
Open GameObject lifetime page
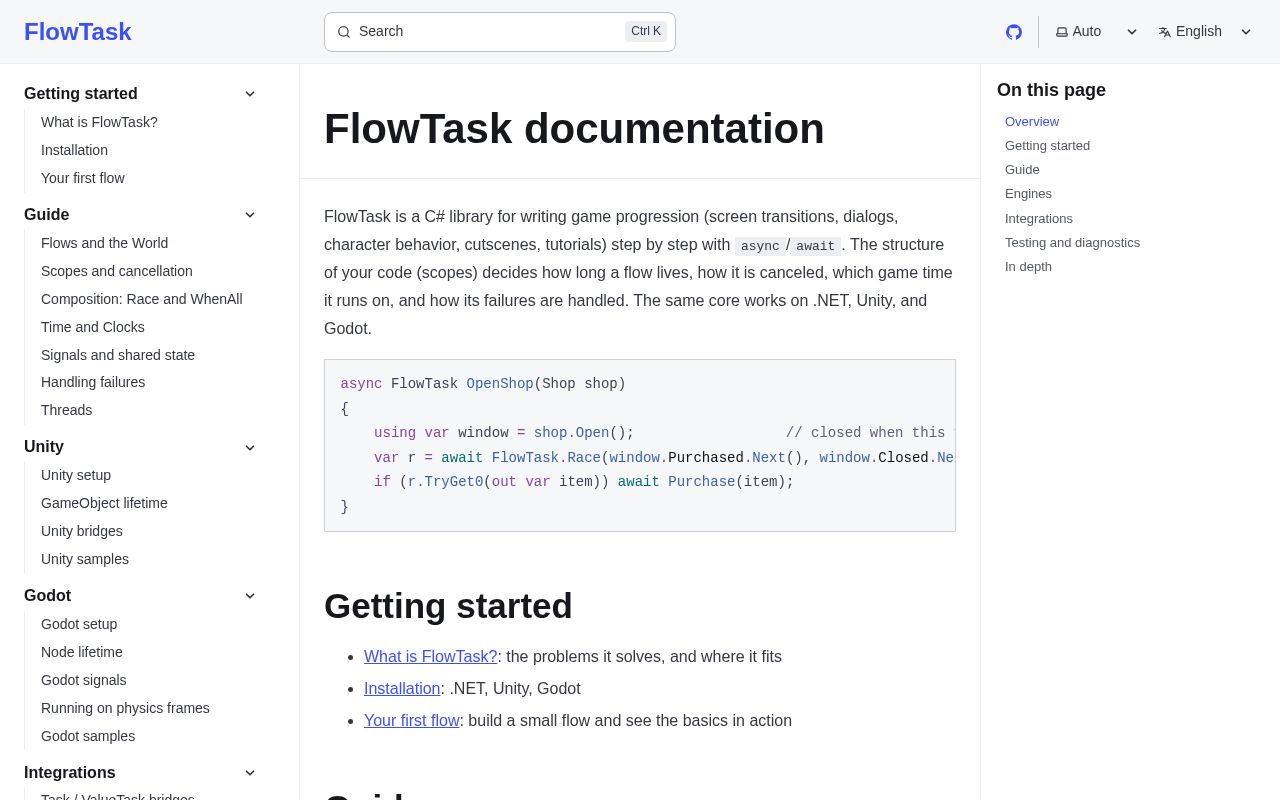pyautogui.click(x=104, y=503)
